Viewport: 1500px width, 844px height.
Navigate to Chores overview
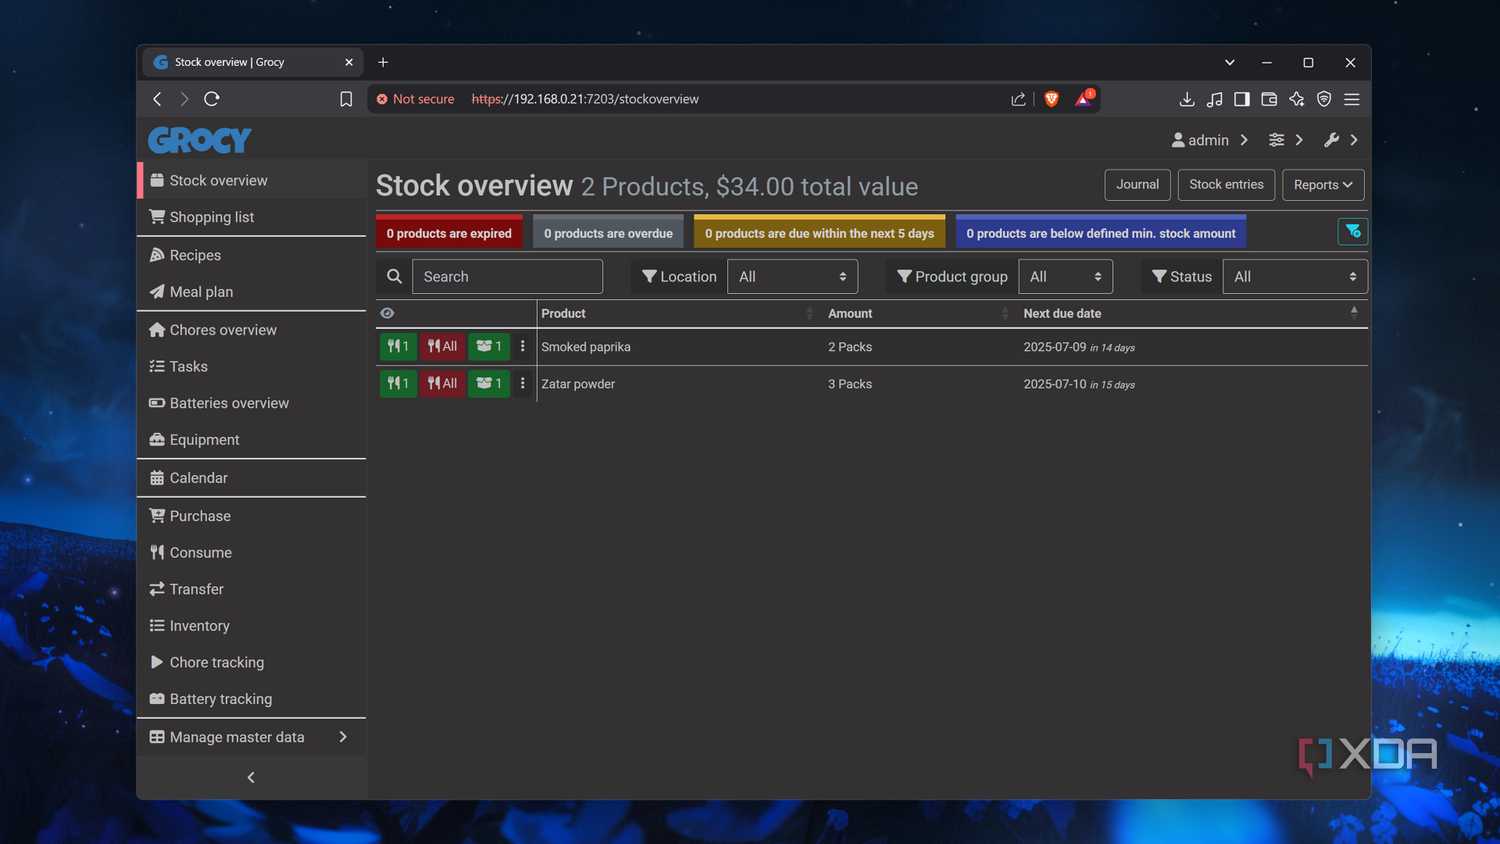[x=251, y=330]
